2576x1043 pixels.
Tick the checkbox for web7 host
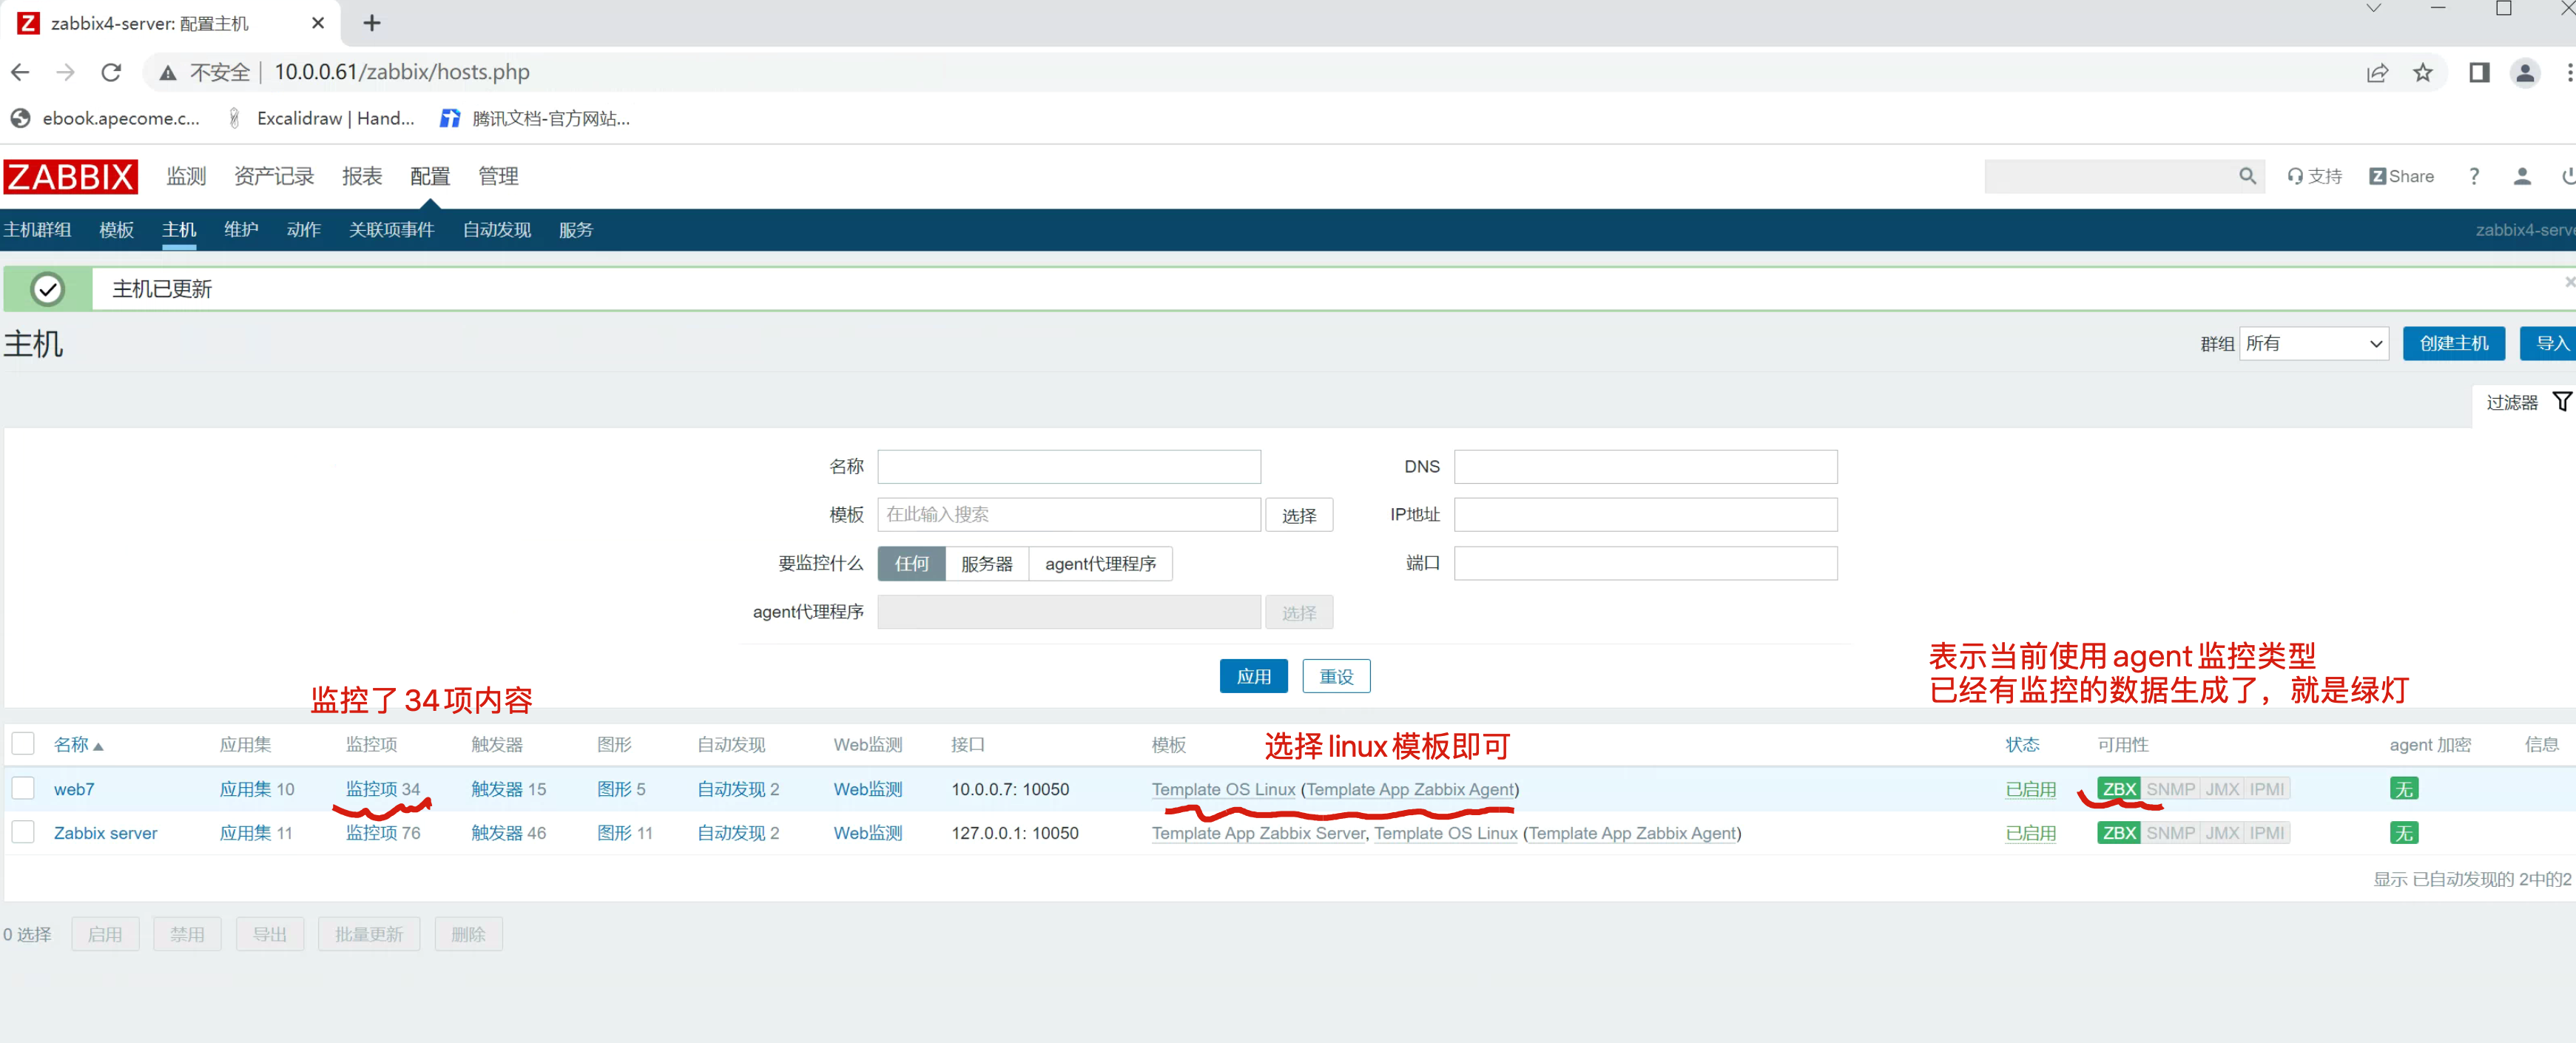click(23, 789)
